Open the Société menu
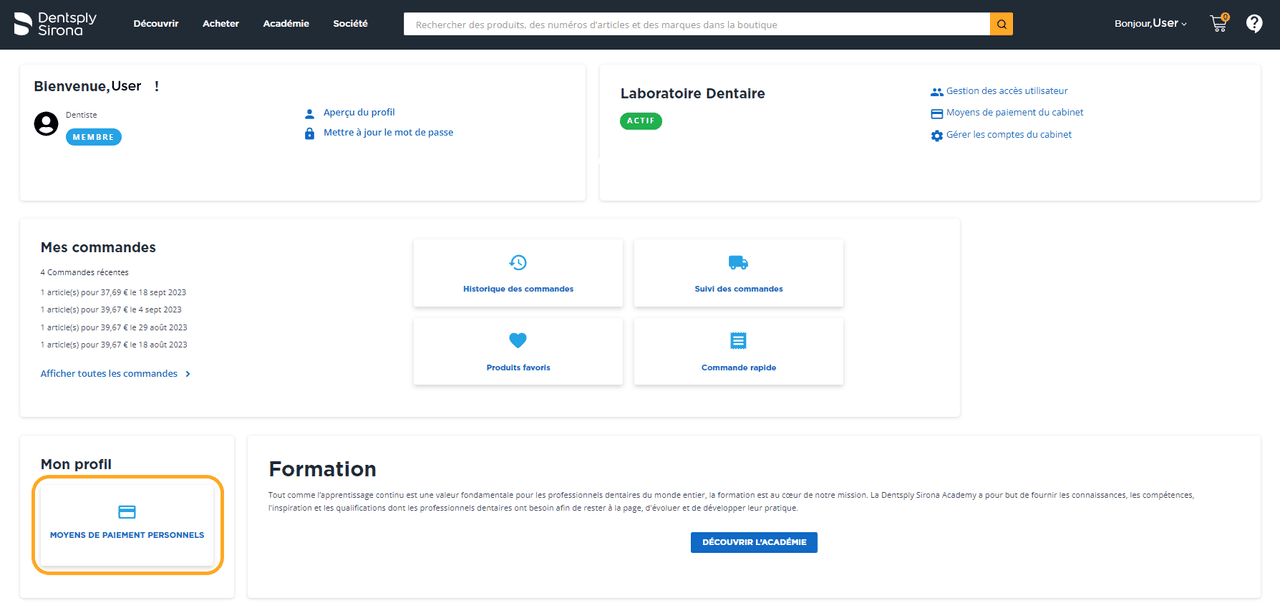 pos(350,24)
